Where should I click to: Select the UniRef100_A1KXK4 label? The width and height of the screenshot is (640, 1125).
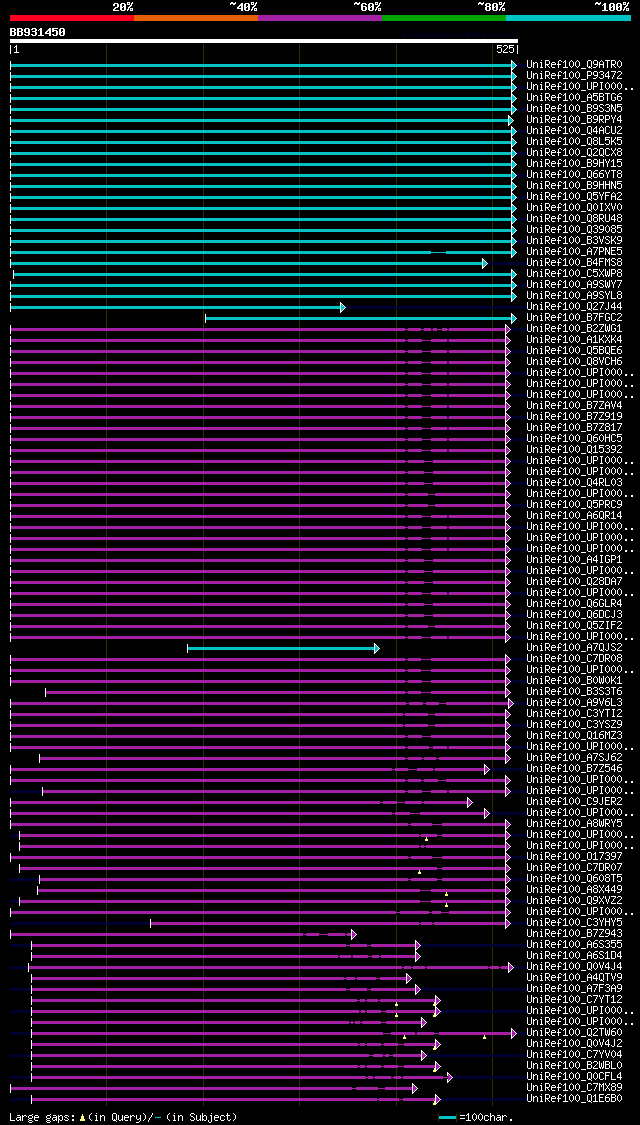coord(574,339)
